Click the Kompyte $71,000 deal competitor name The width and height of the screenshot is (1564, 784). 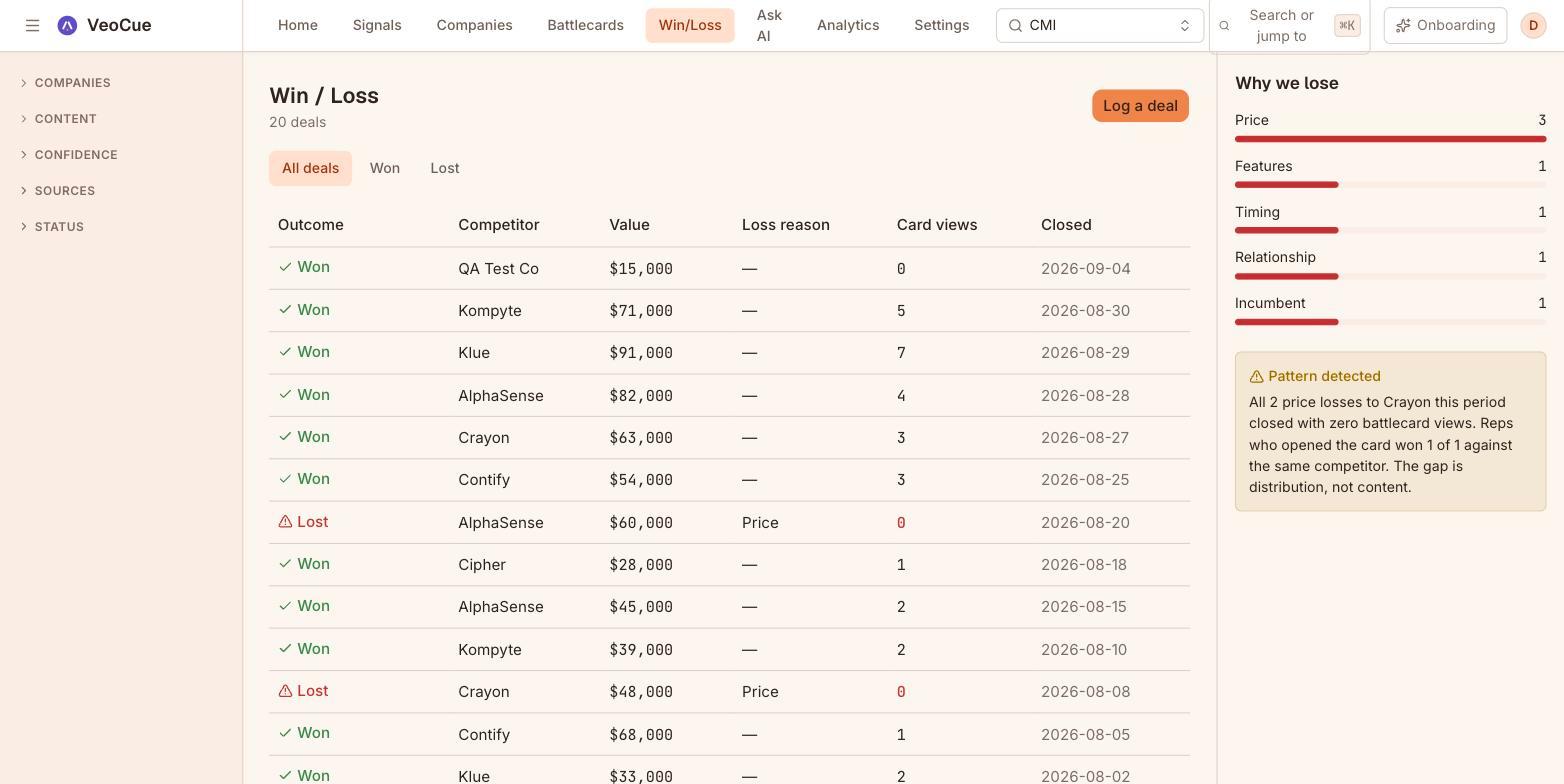pos(490,311)
